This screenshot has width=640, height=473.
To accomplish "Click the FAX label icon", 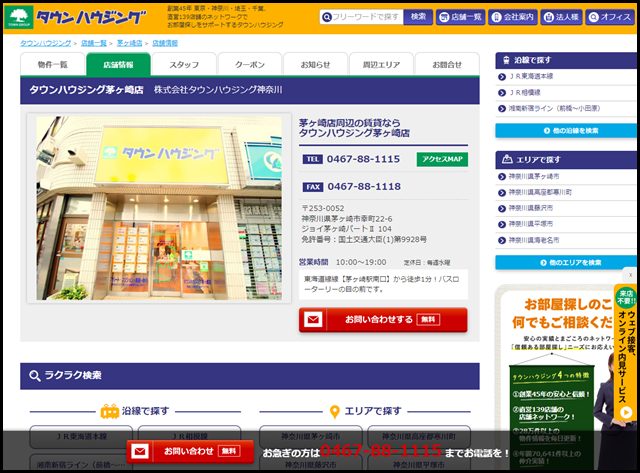I will click(313, 187).
